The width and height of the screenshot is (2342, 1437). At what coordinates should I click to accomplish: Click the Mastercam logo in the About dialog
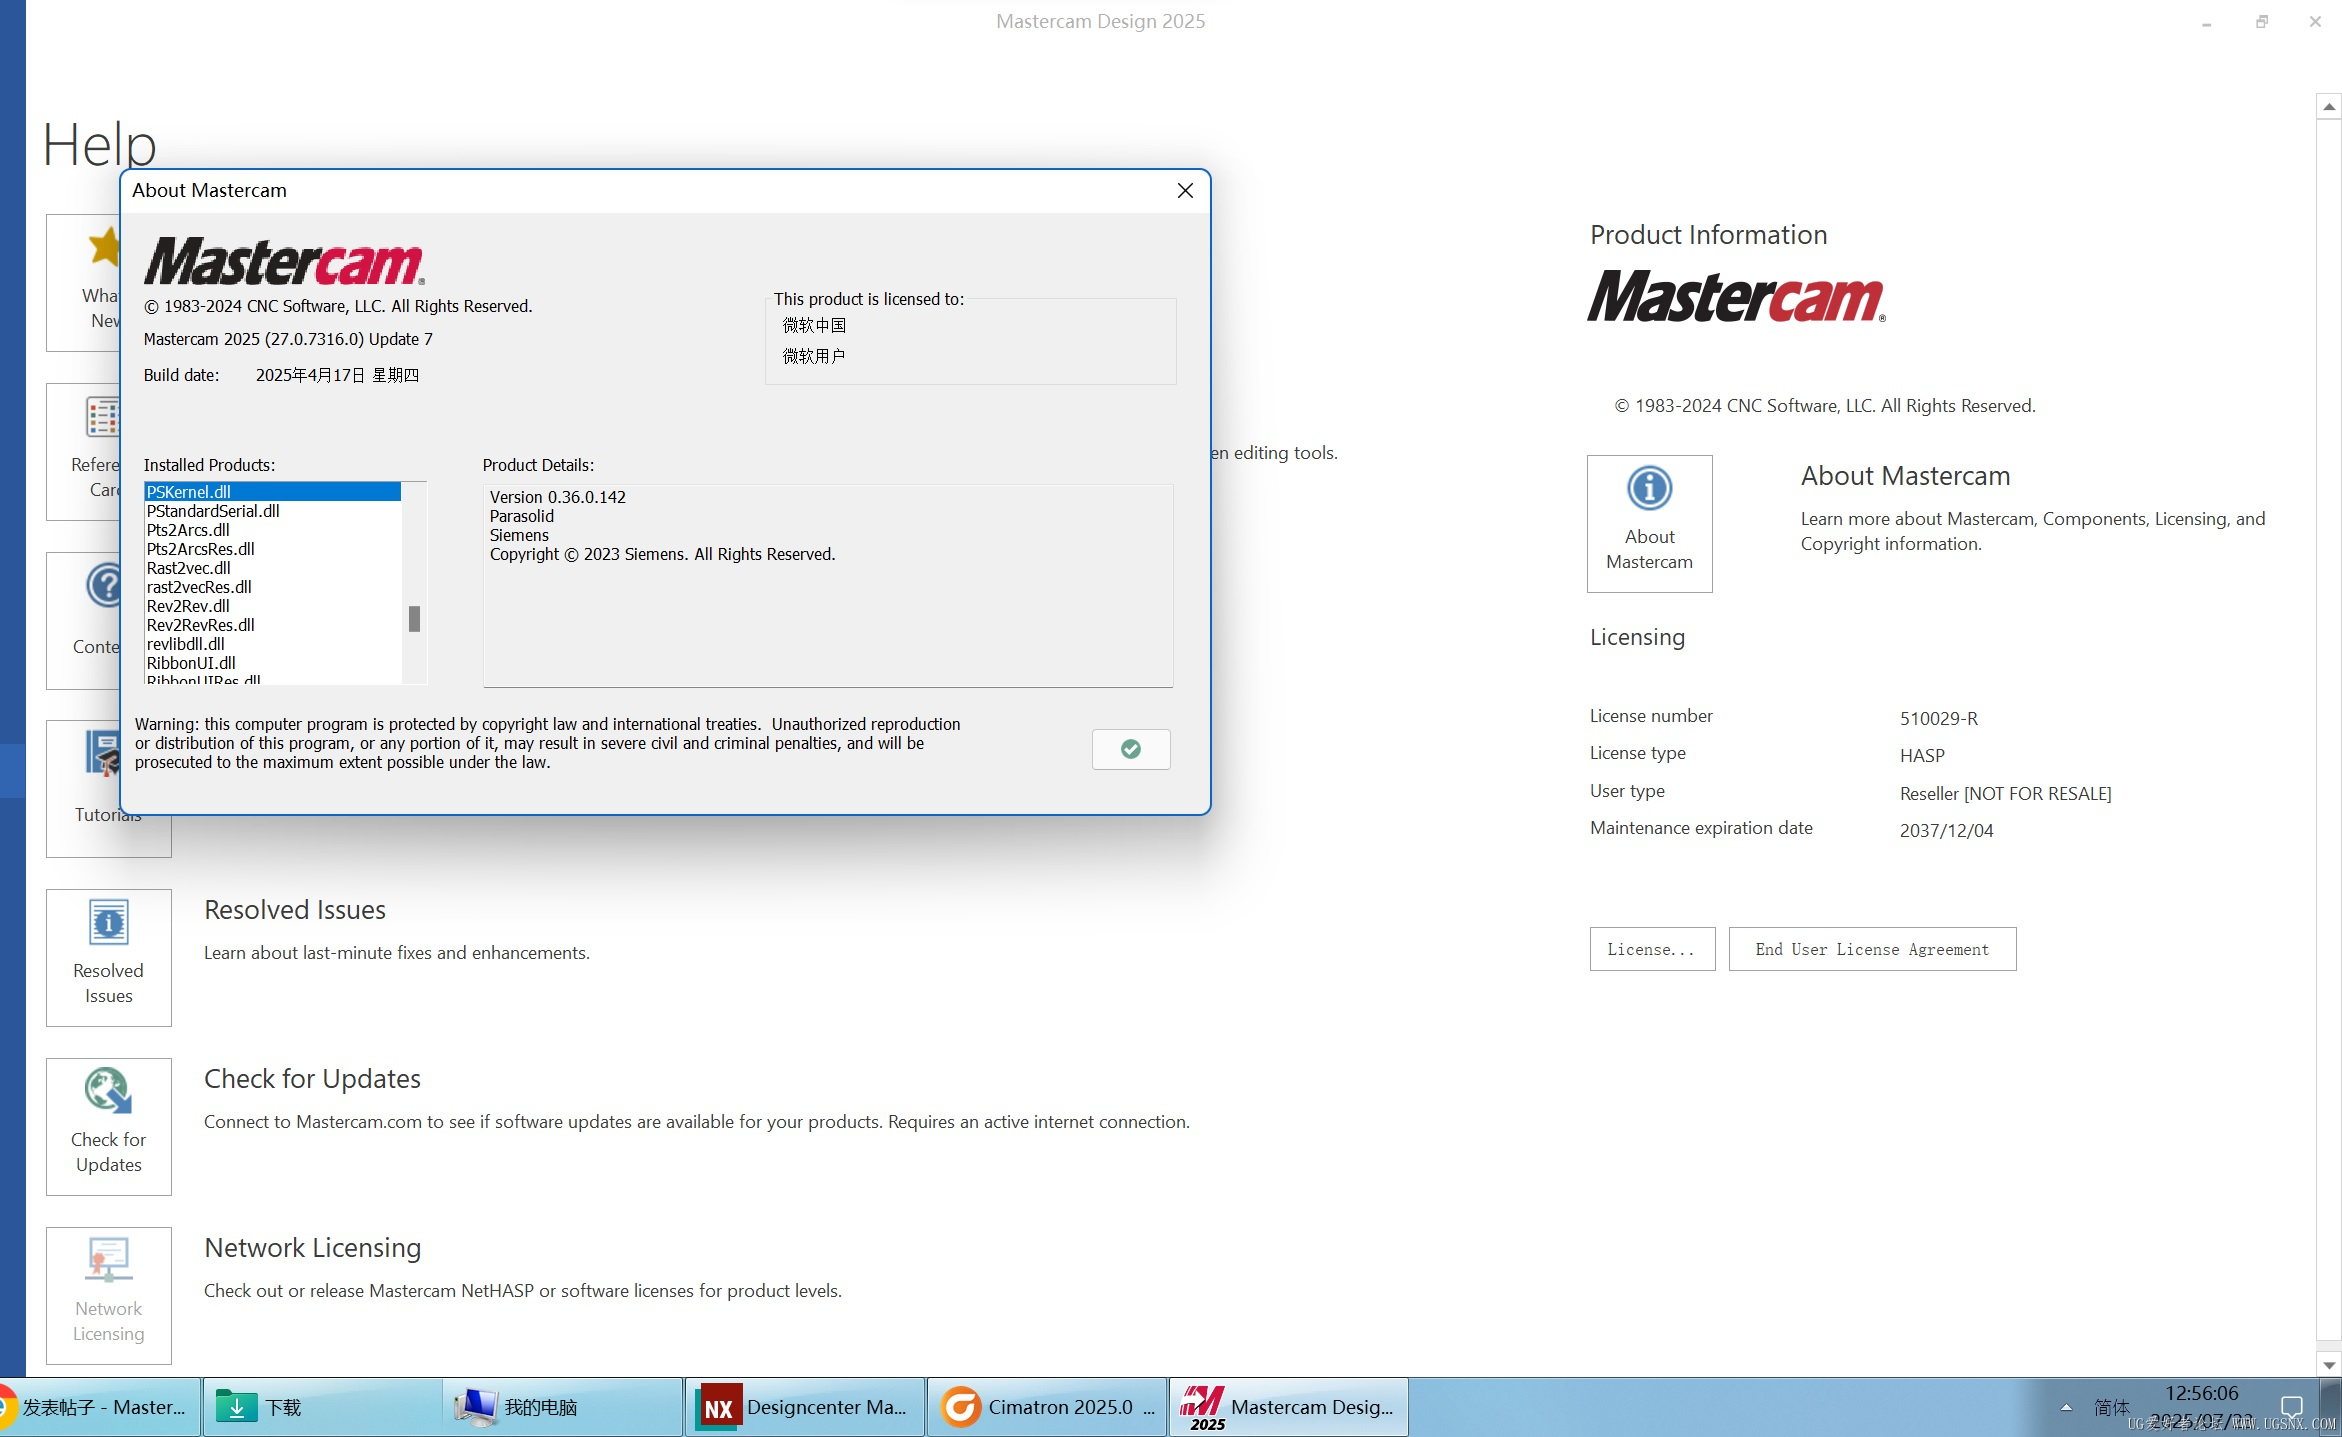[x=284, y=261]
